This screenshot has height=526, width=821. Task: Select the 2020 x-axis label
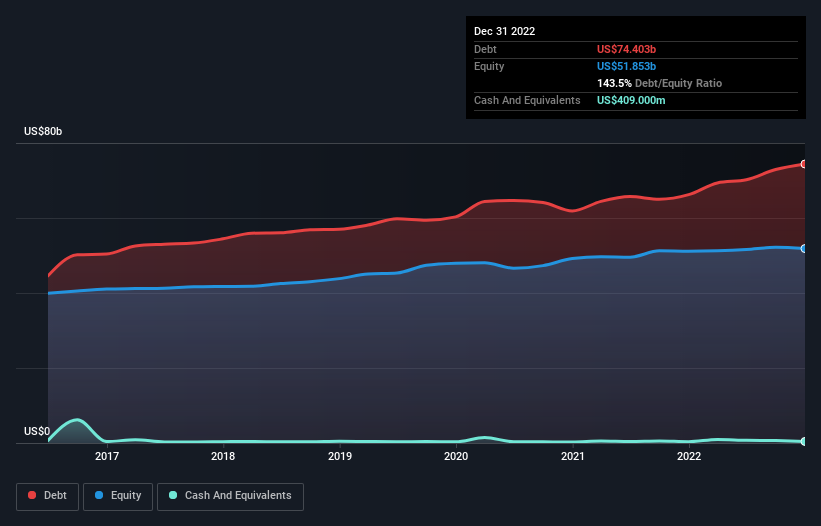click(x=456, y=456)
